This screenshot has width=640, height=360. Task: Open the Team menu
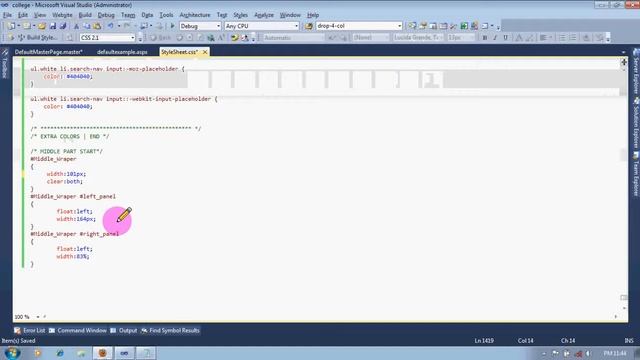pyautogui.click(x=128, y=15)
